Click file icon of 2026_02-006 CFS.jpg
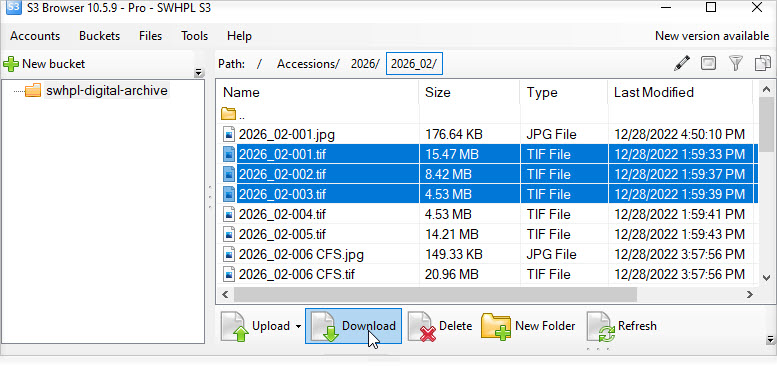Viewport: 777px width, 372px height. tap(228, 255)
